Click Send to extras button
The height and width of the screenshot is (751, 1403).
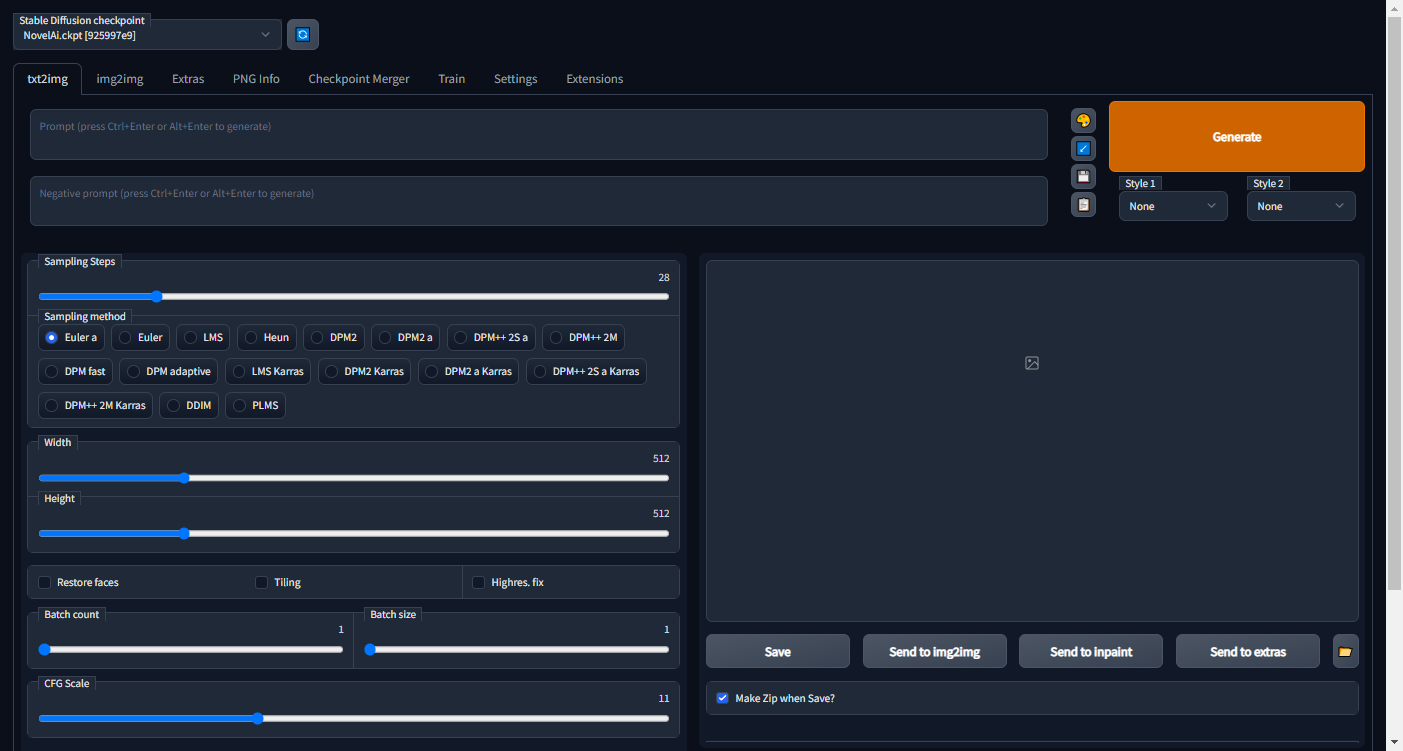[1248, 651]
